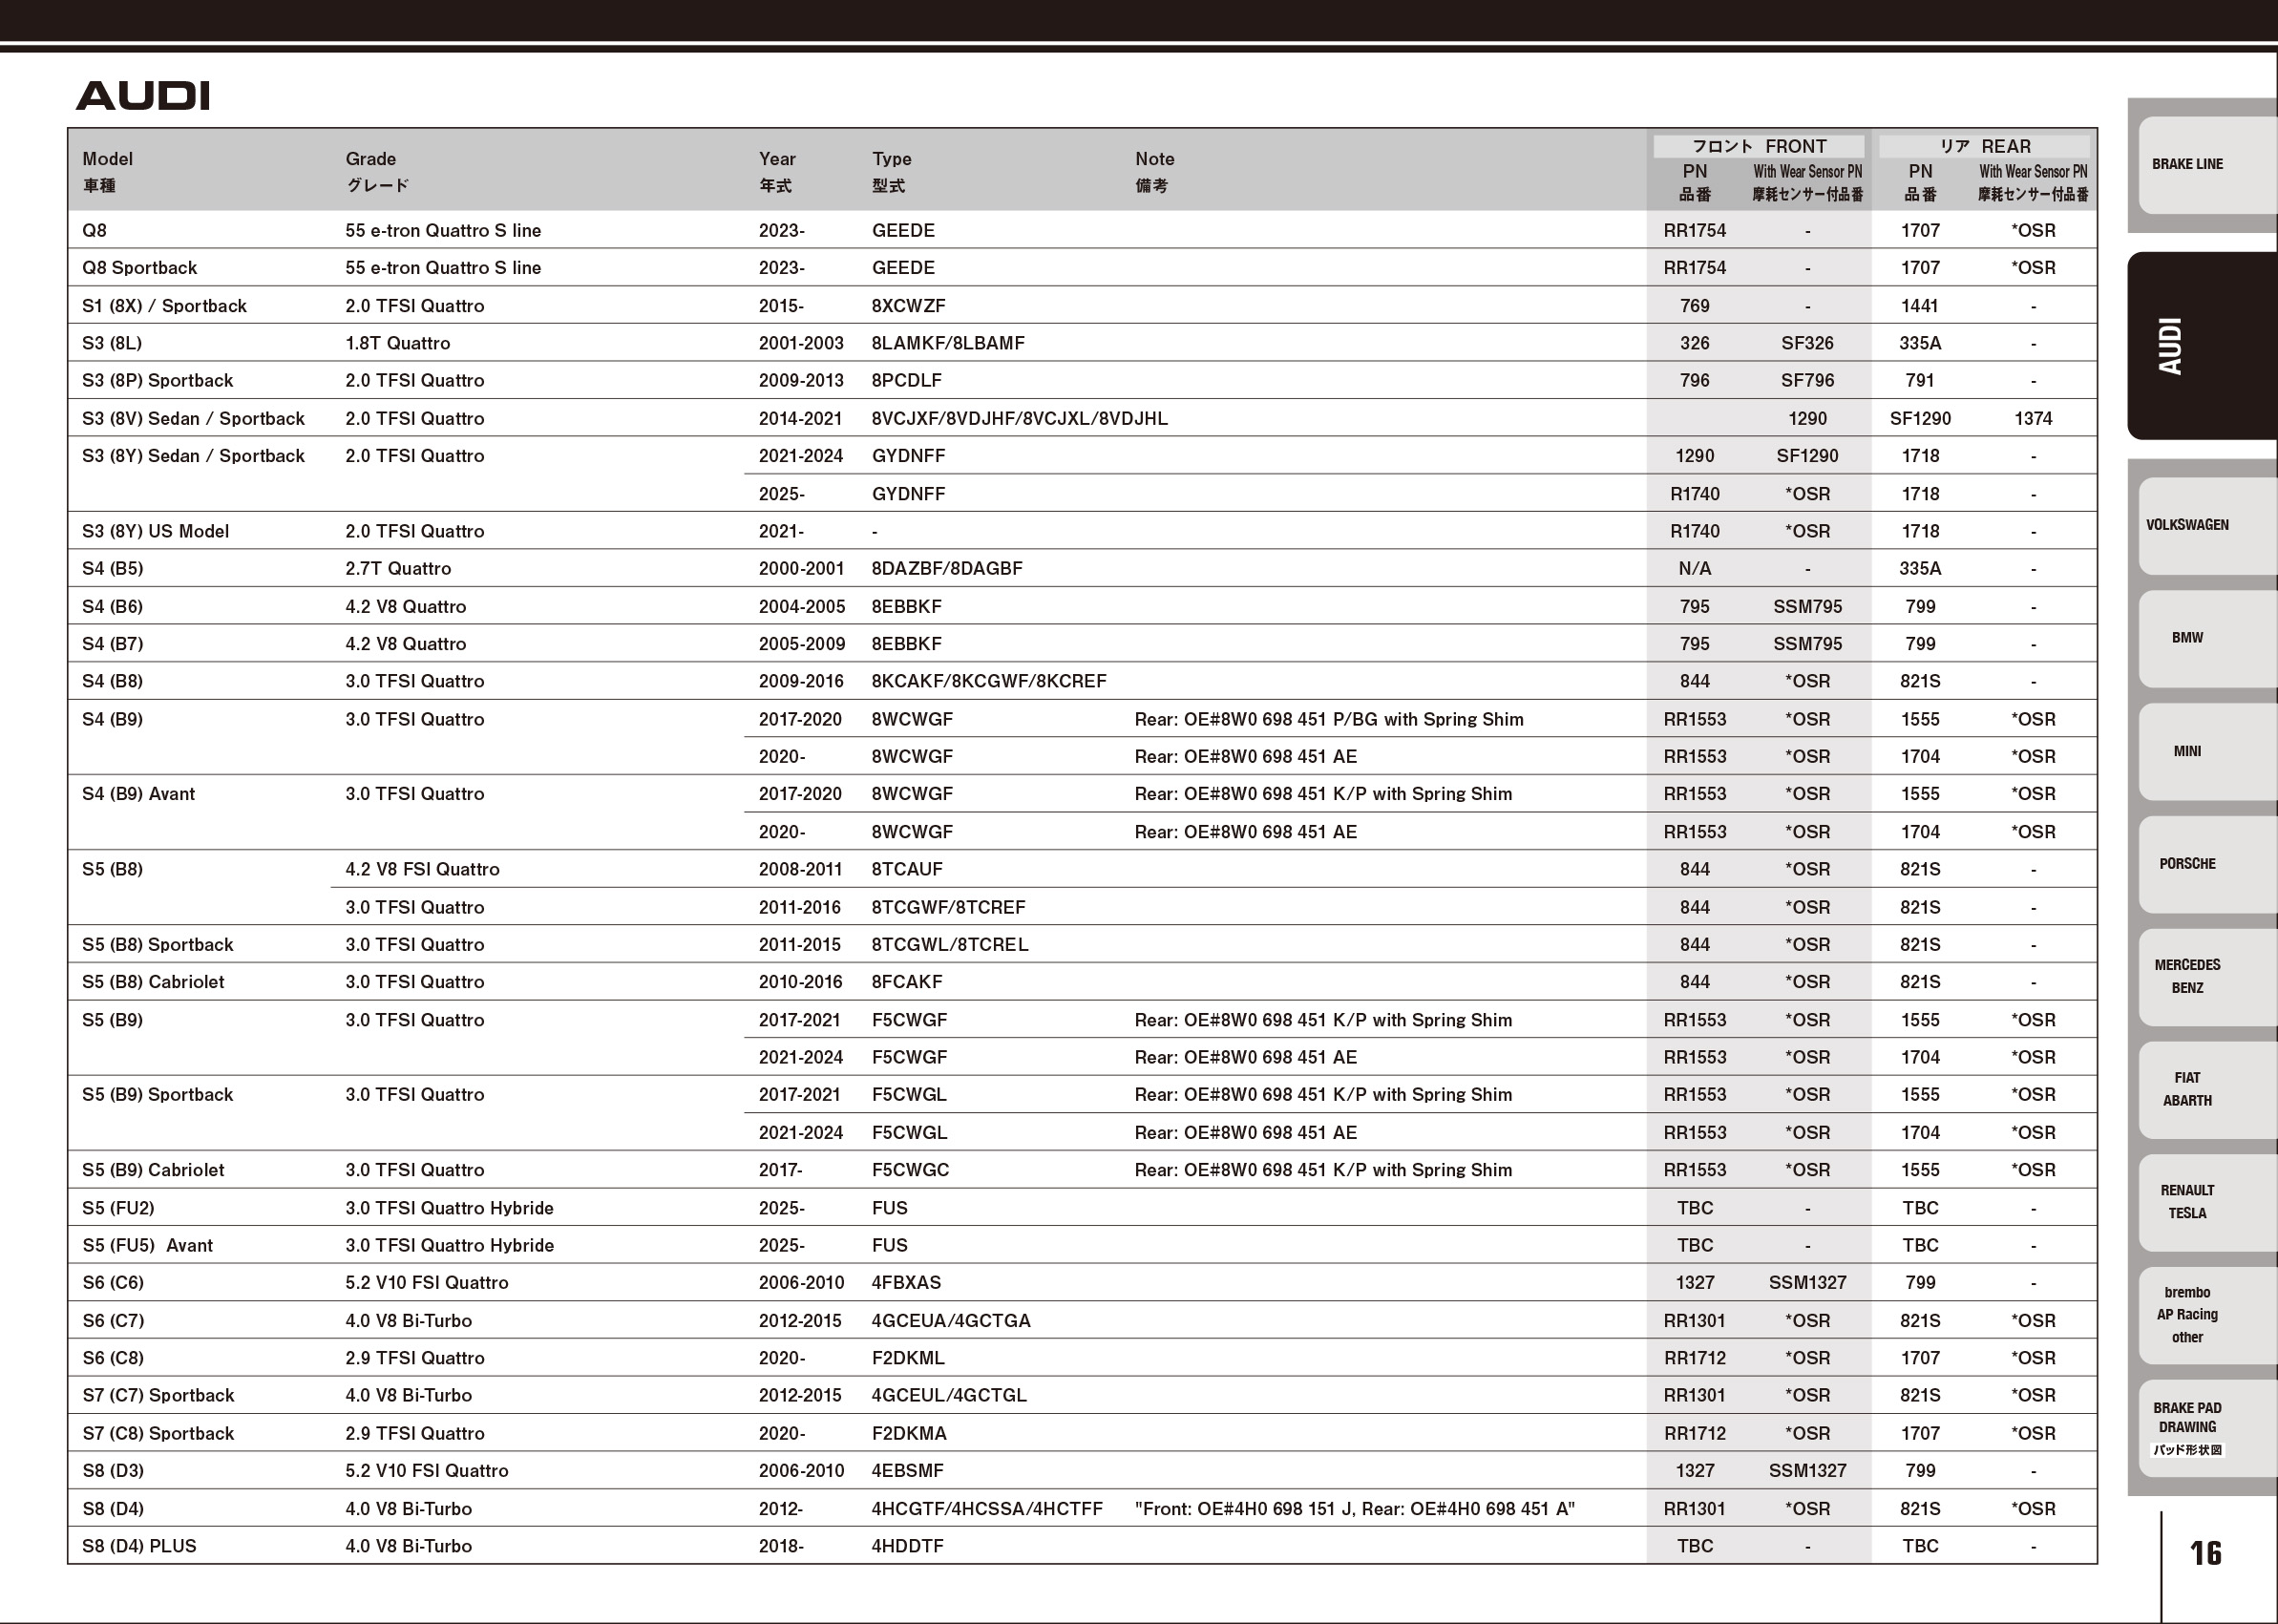Select year 2001-2003 in S3 (8L) row

point(801,343)
